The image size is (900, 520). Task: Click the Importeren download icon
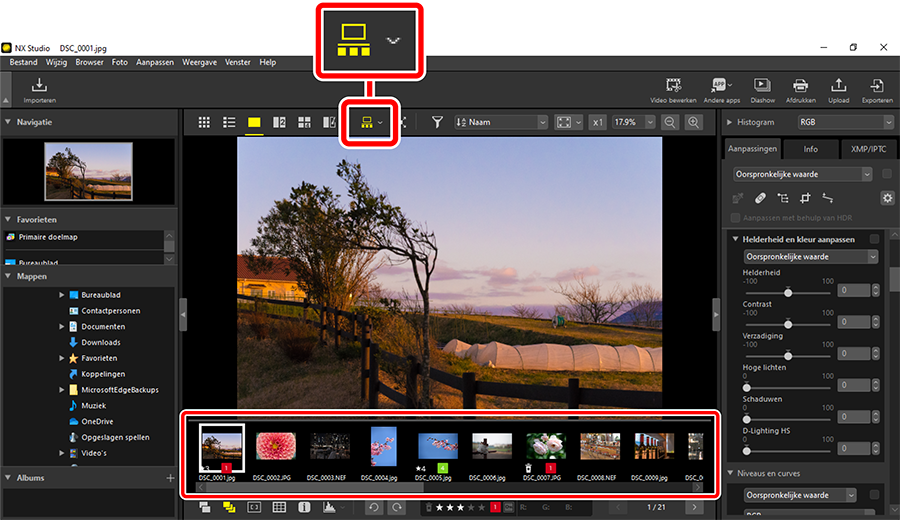click(39, 86)
